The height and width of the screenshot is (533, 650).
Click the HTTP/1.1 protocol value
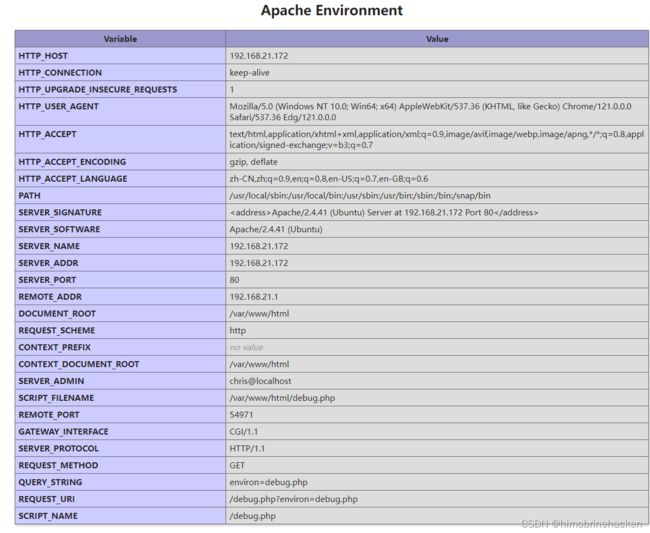pyautogui.click(x=247, y=449)
